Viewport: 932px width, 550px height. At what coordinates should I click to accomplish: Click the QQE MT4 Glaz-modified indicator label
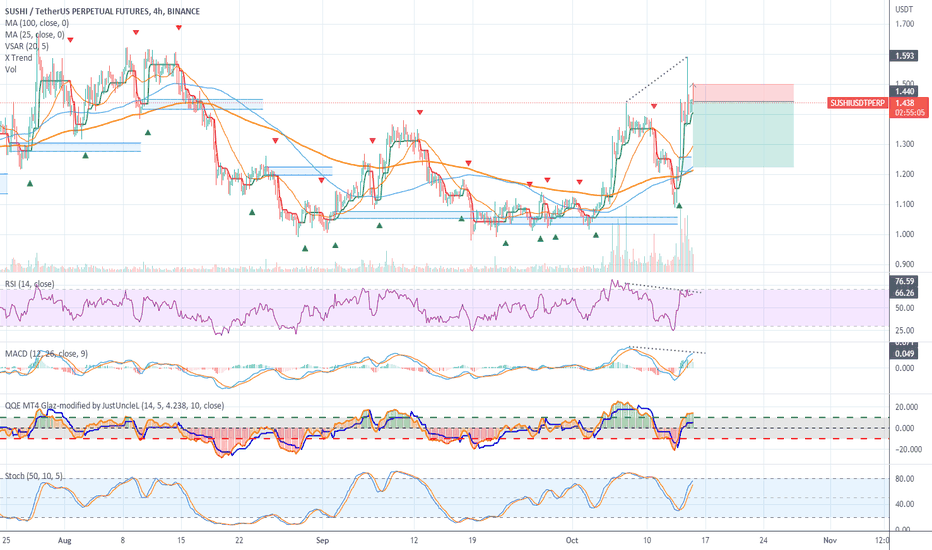pos(115,406)
